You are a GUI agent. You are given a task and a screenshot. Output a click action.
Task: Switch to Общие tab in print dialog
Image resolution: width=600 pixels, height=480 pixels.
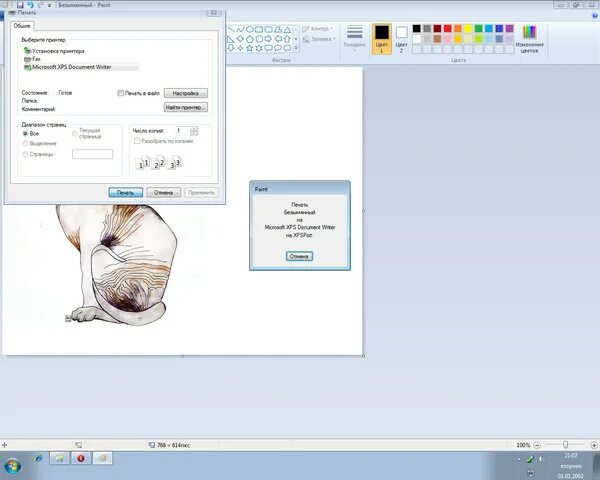point(22,26)
